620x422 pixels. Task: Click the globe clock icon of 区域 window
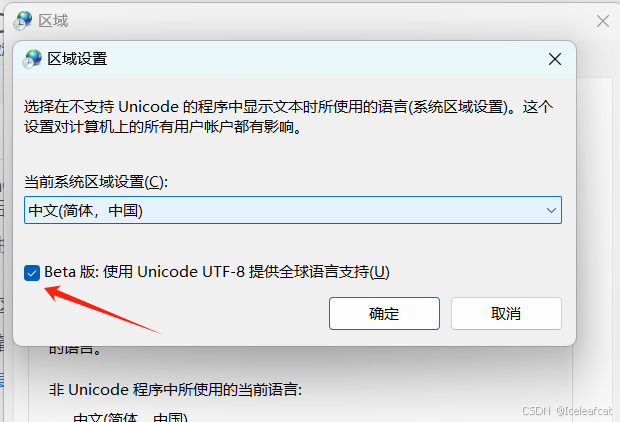[23, 21]
